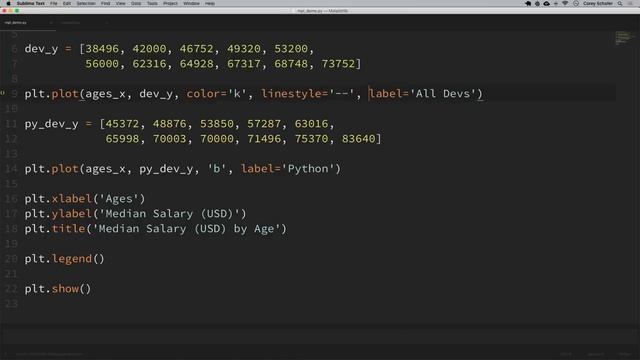Click the value 83640 on line 12

click(359, 139)
